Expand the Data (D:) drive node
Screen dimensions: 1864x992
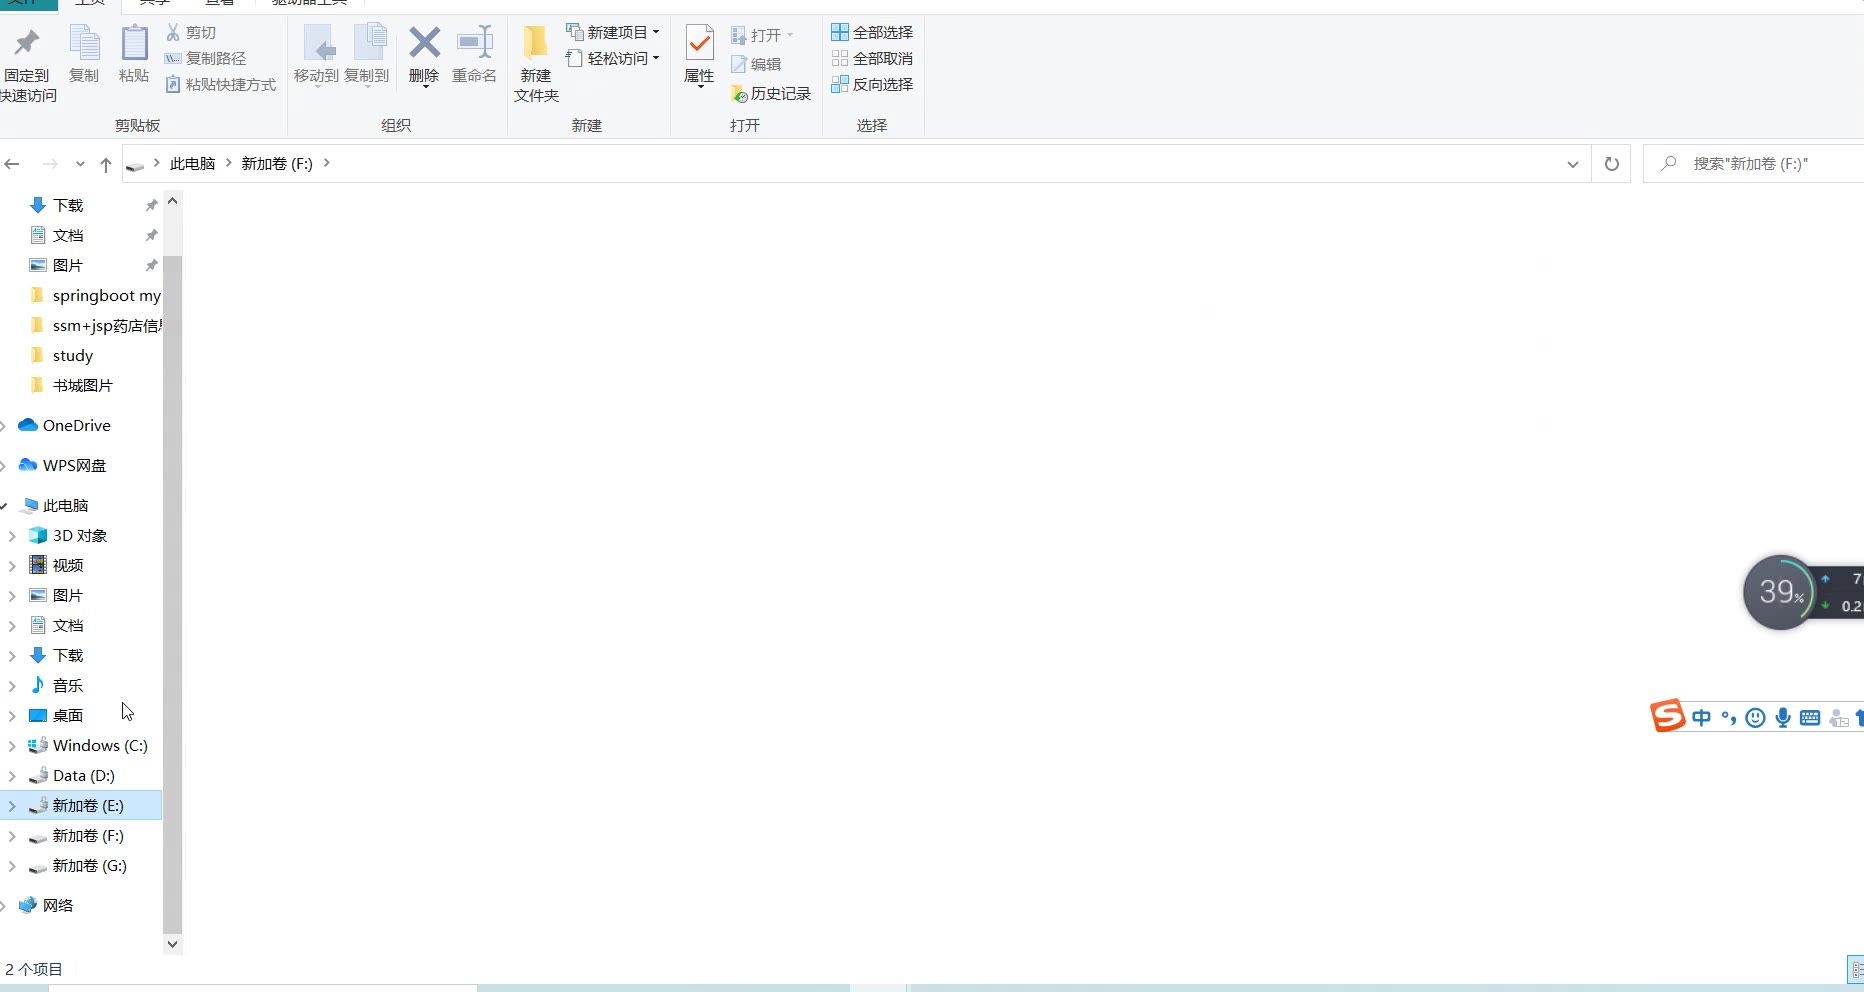click(x=12, y=776)
